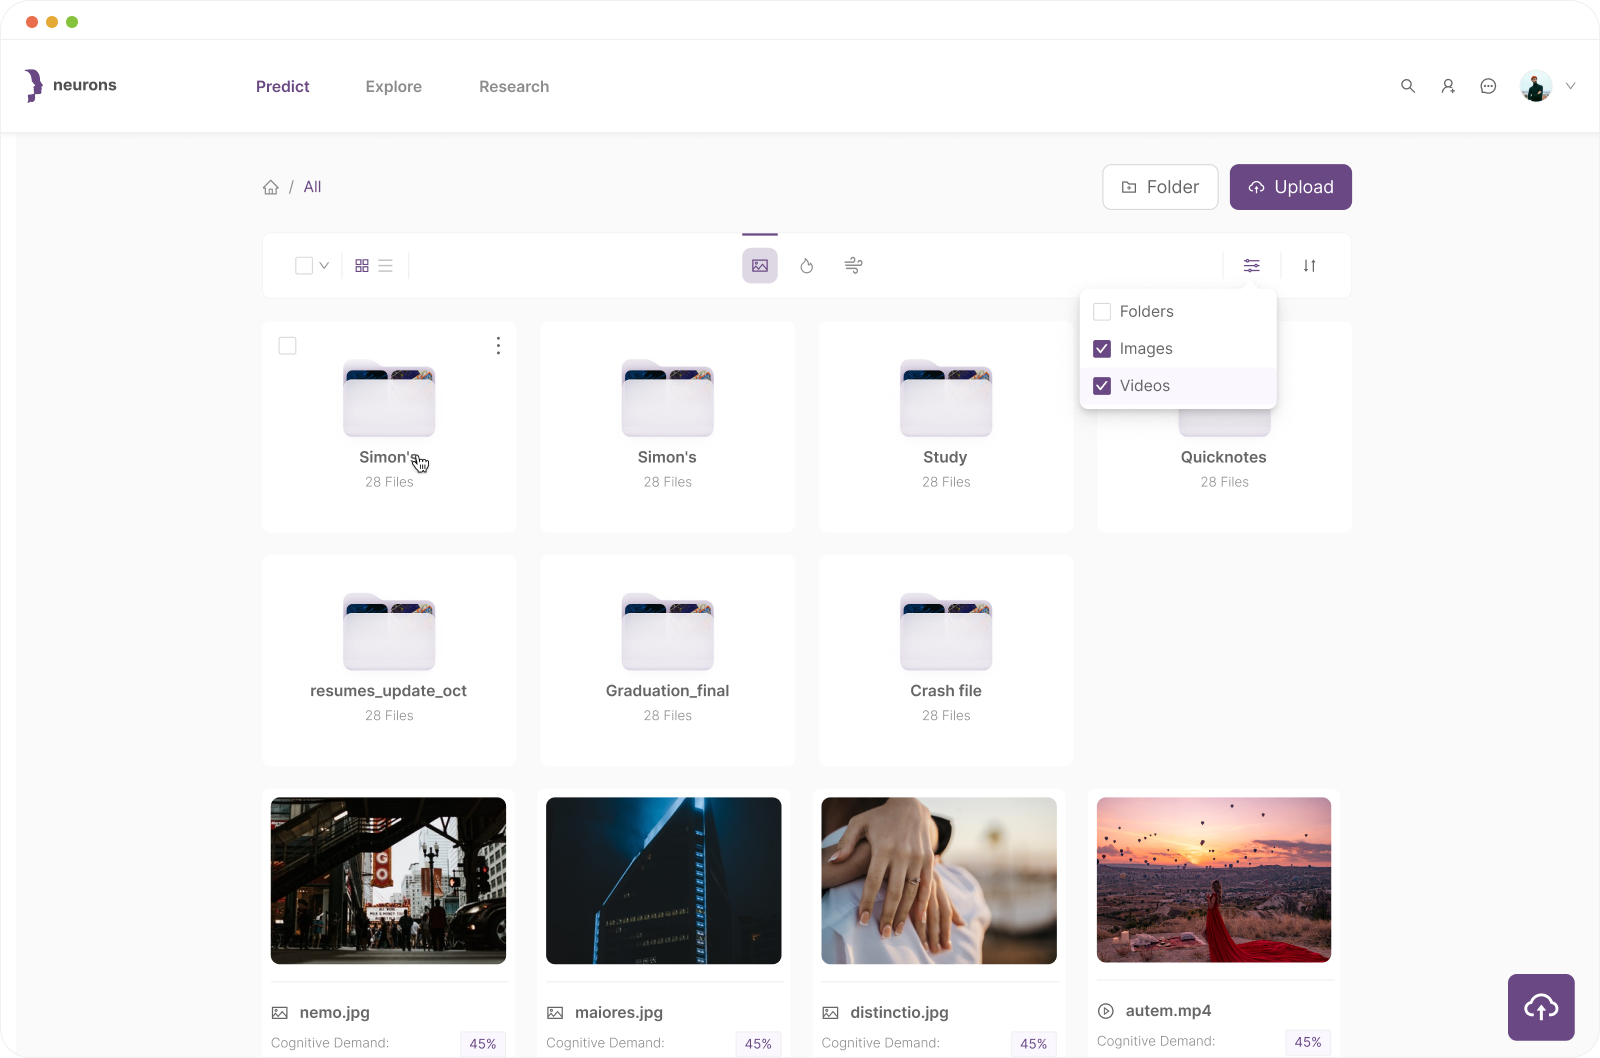Click the profile avatar picture
This screenshot has height=1058, width=1600.
click(x=1536, y=86)
